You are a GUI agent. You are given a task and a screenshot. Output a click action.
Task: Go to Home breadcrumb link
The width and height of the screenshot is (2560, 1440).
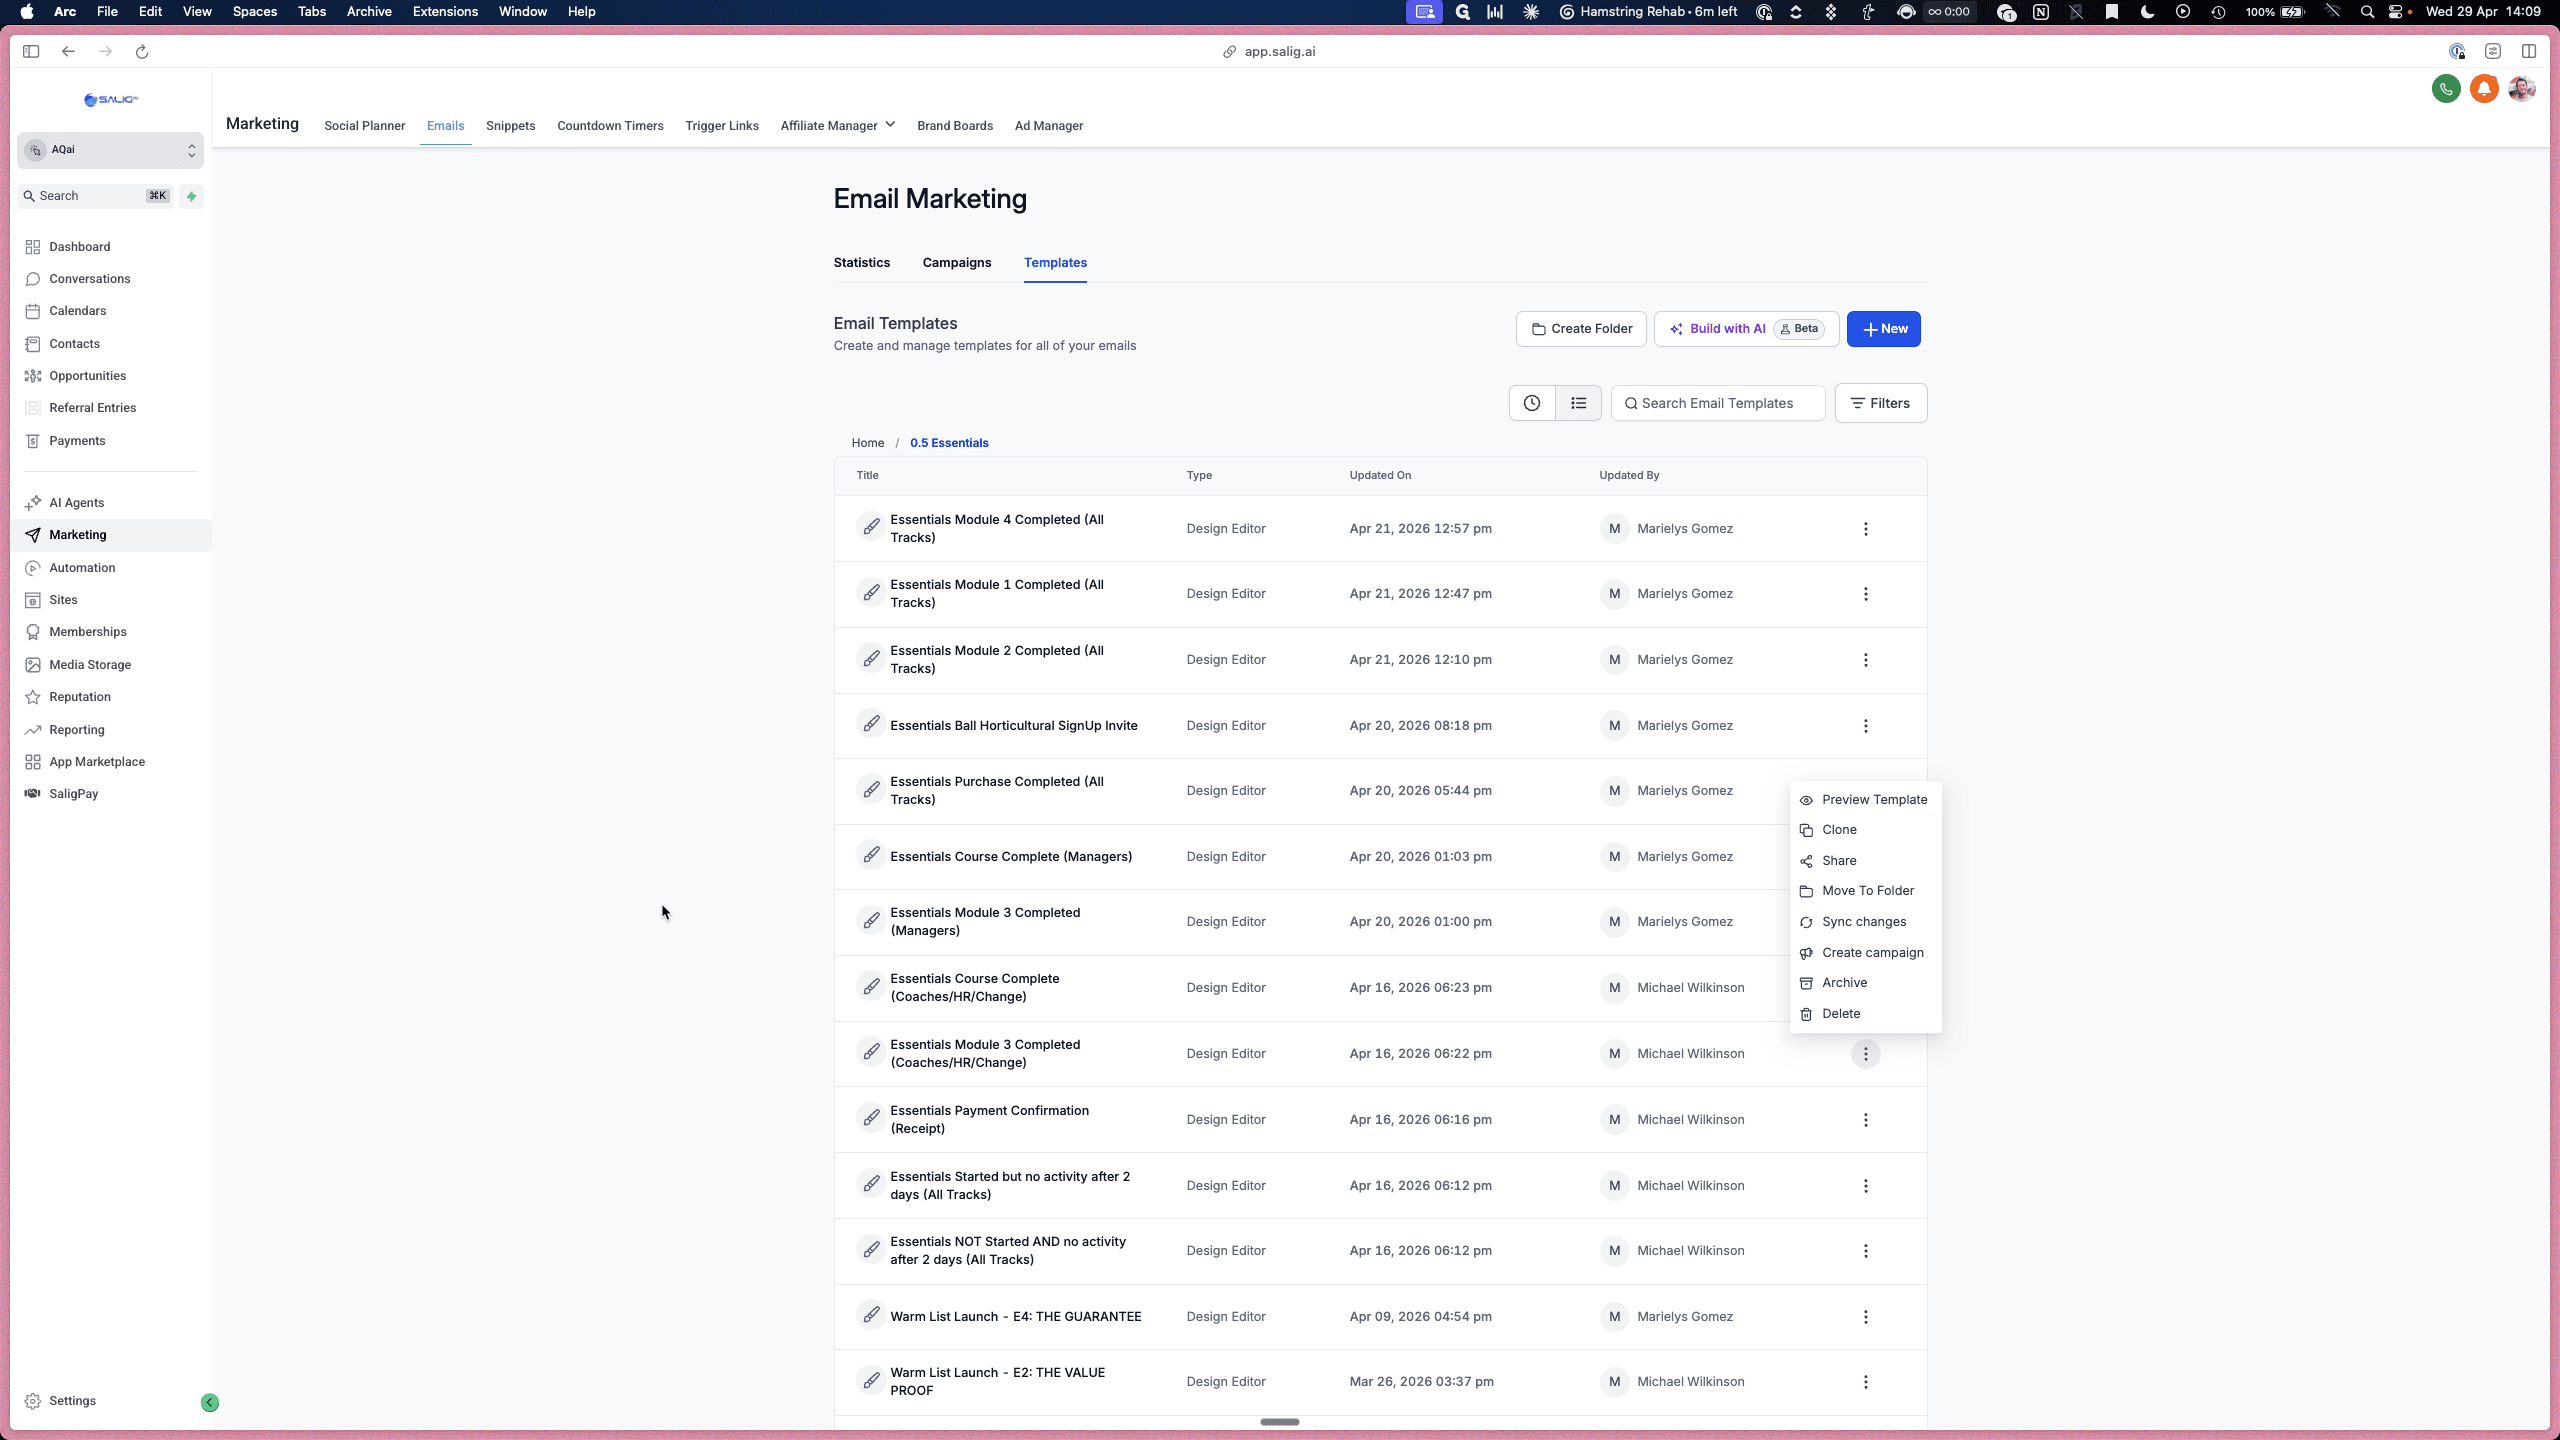pos(867,443)
